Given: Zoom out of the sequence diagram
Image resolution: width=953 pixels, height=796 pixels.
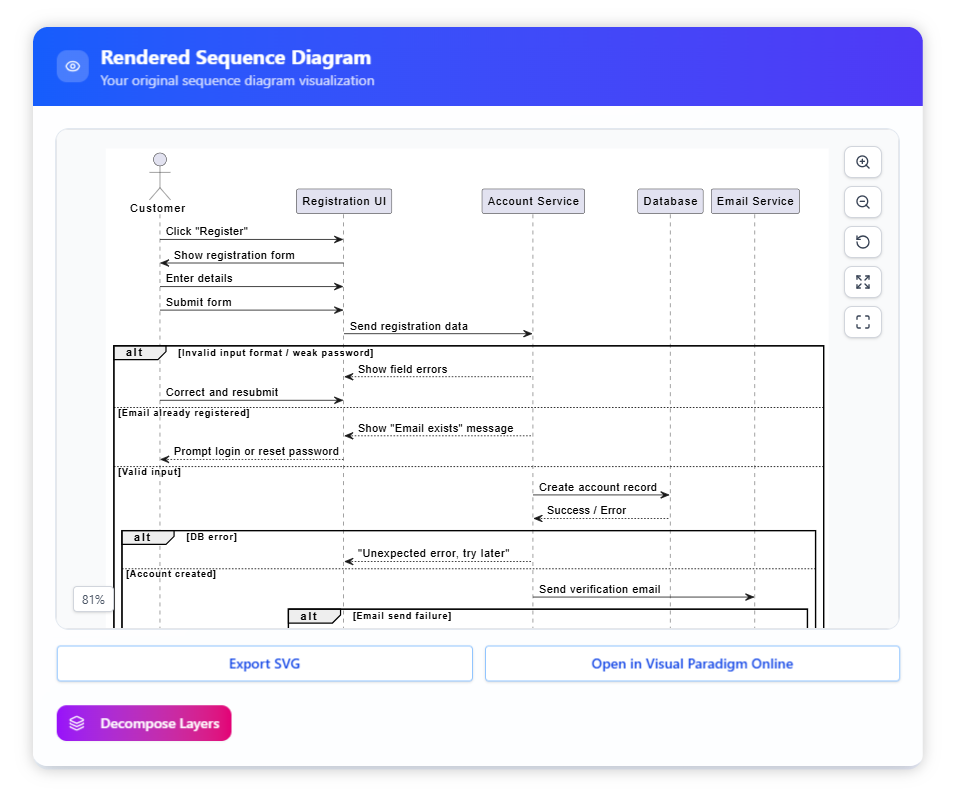Looking at the screenshot, I should click(x=862, y=202).
